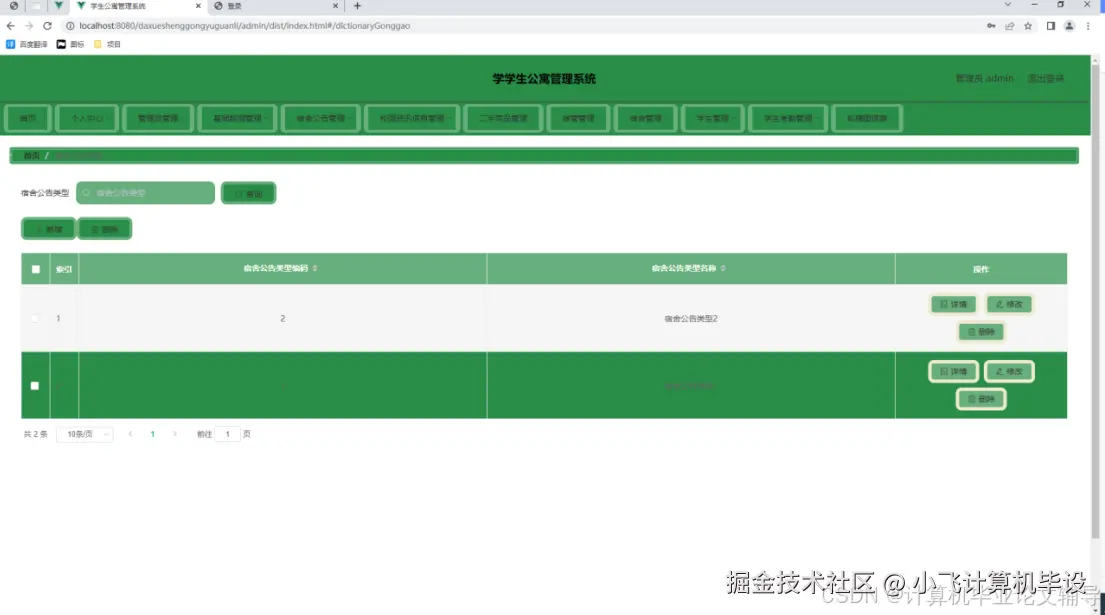Open the Chrome profile avatar
Screen dimensions: 1105x615
(1069, 26)
